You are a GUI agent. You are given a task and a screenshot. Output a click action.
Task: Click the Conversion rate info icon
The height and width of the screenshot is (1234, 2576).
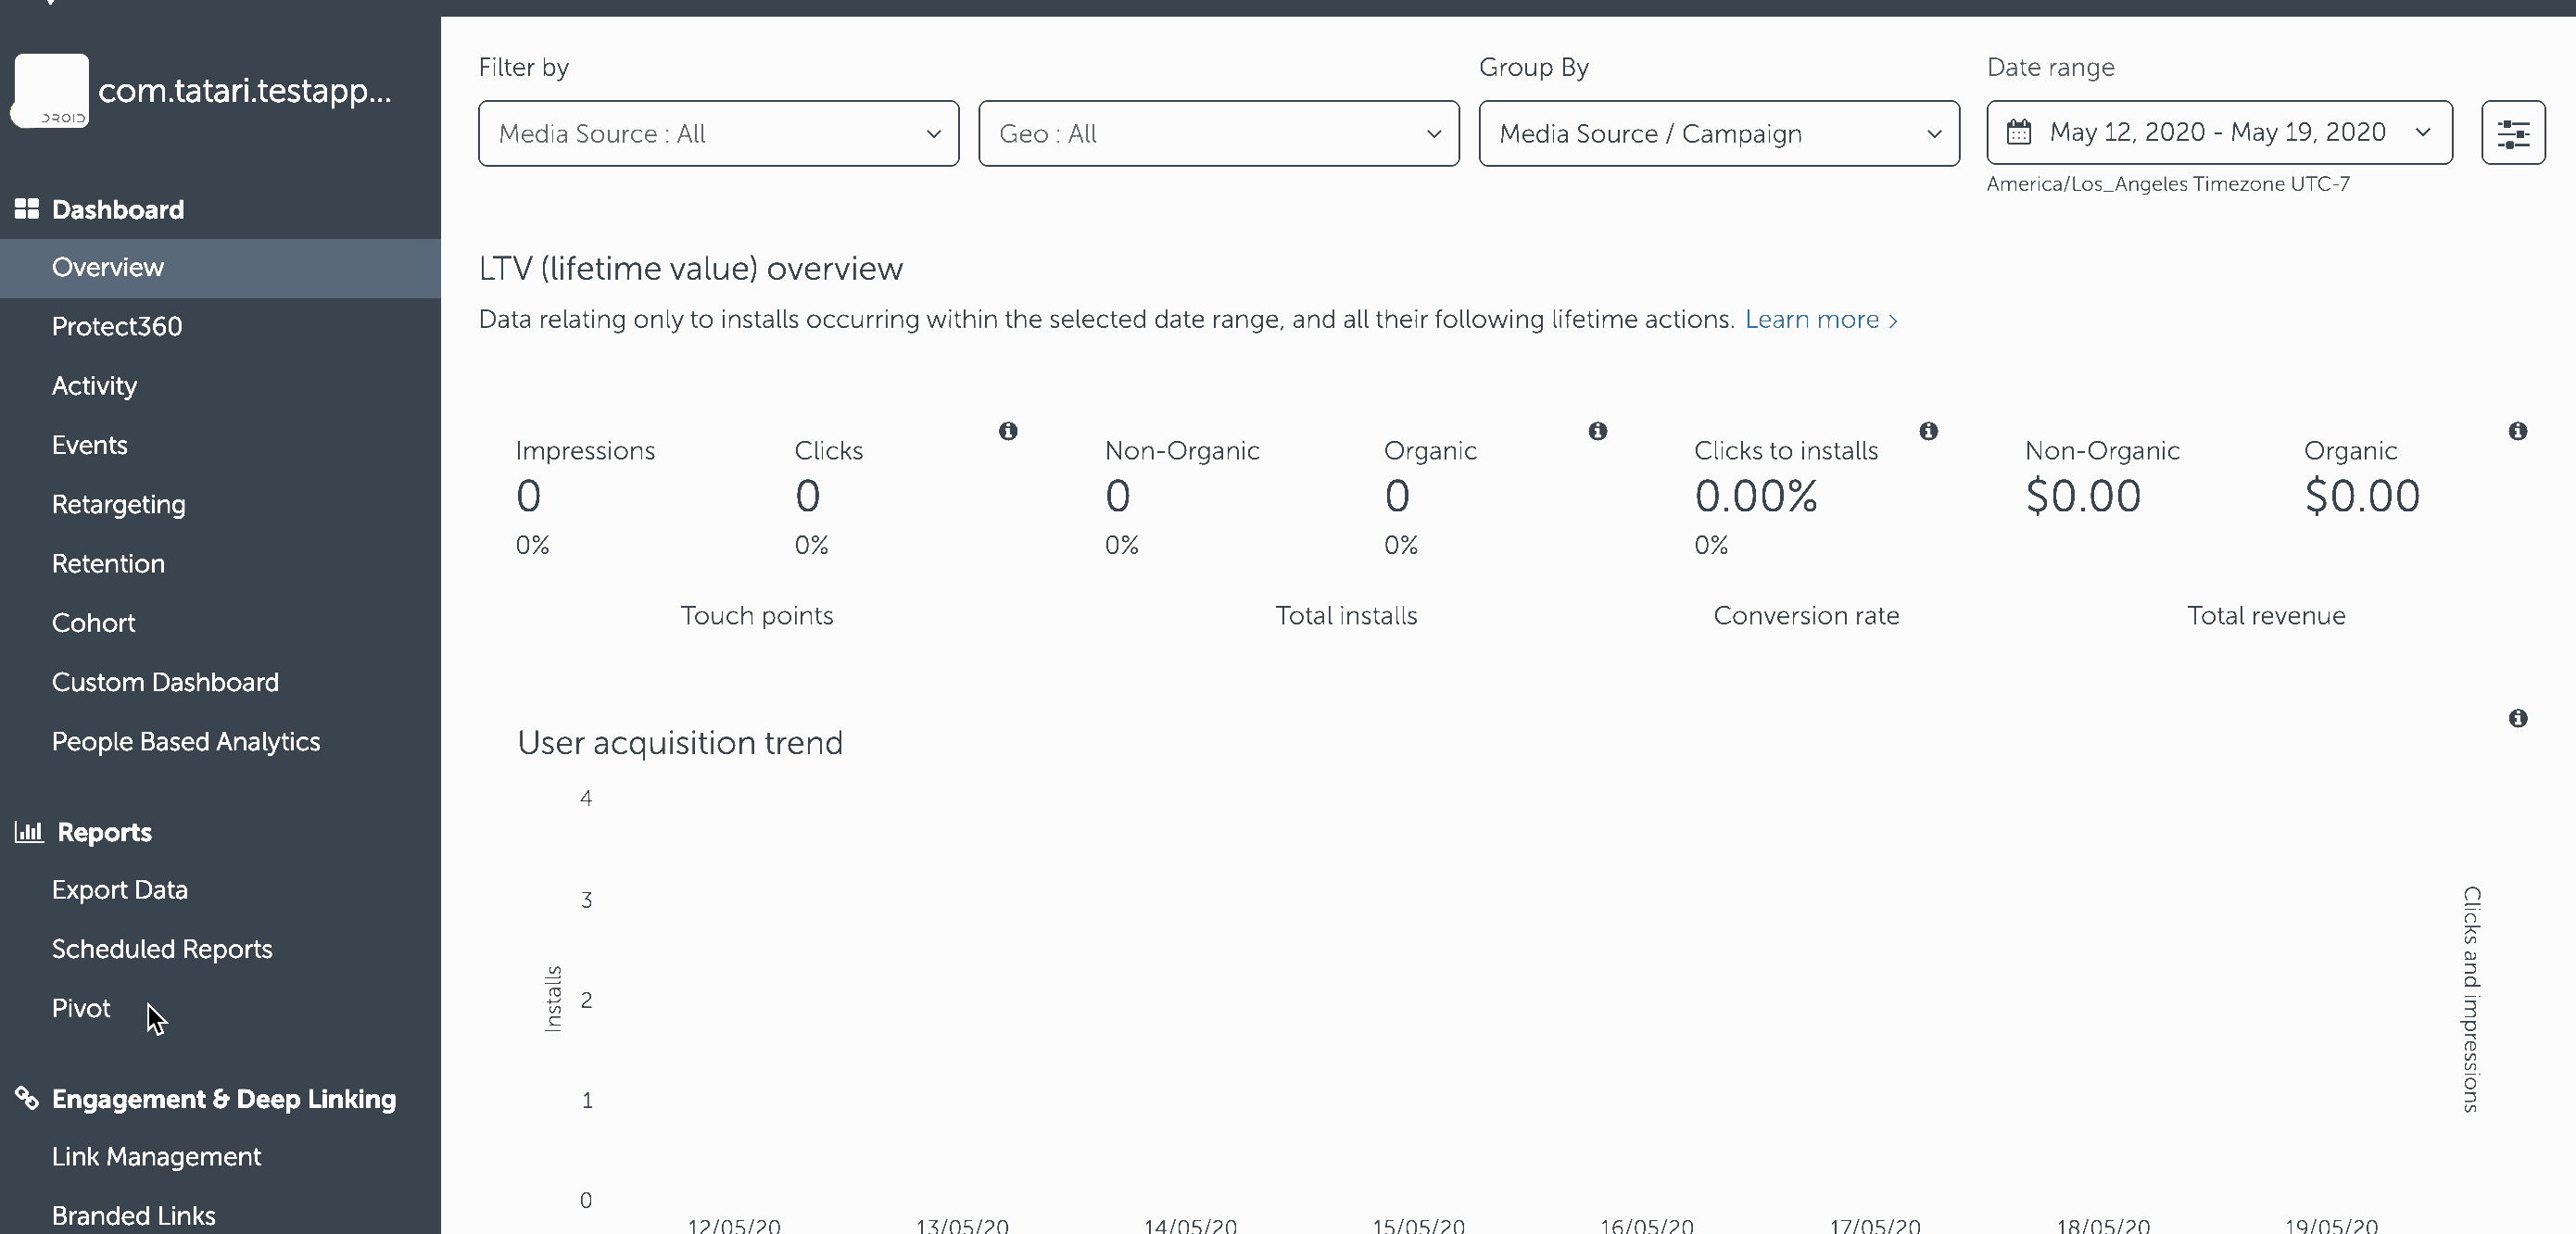click(1928, 431)
